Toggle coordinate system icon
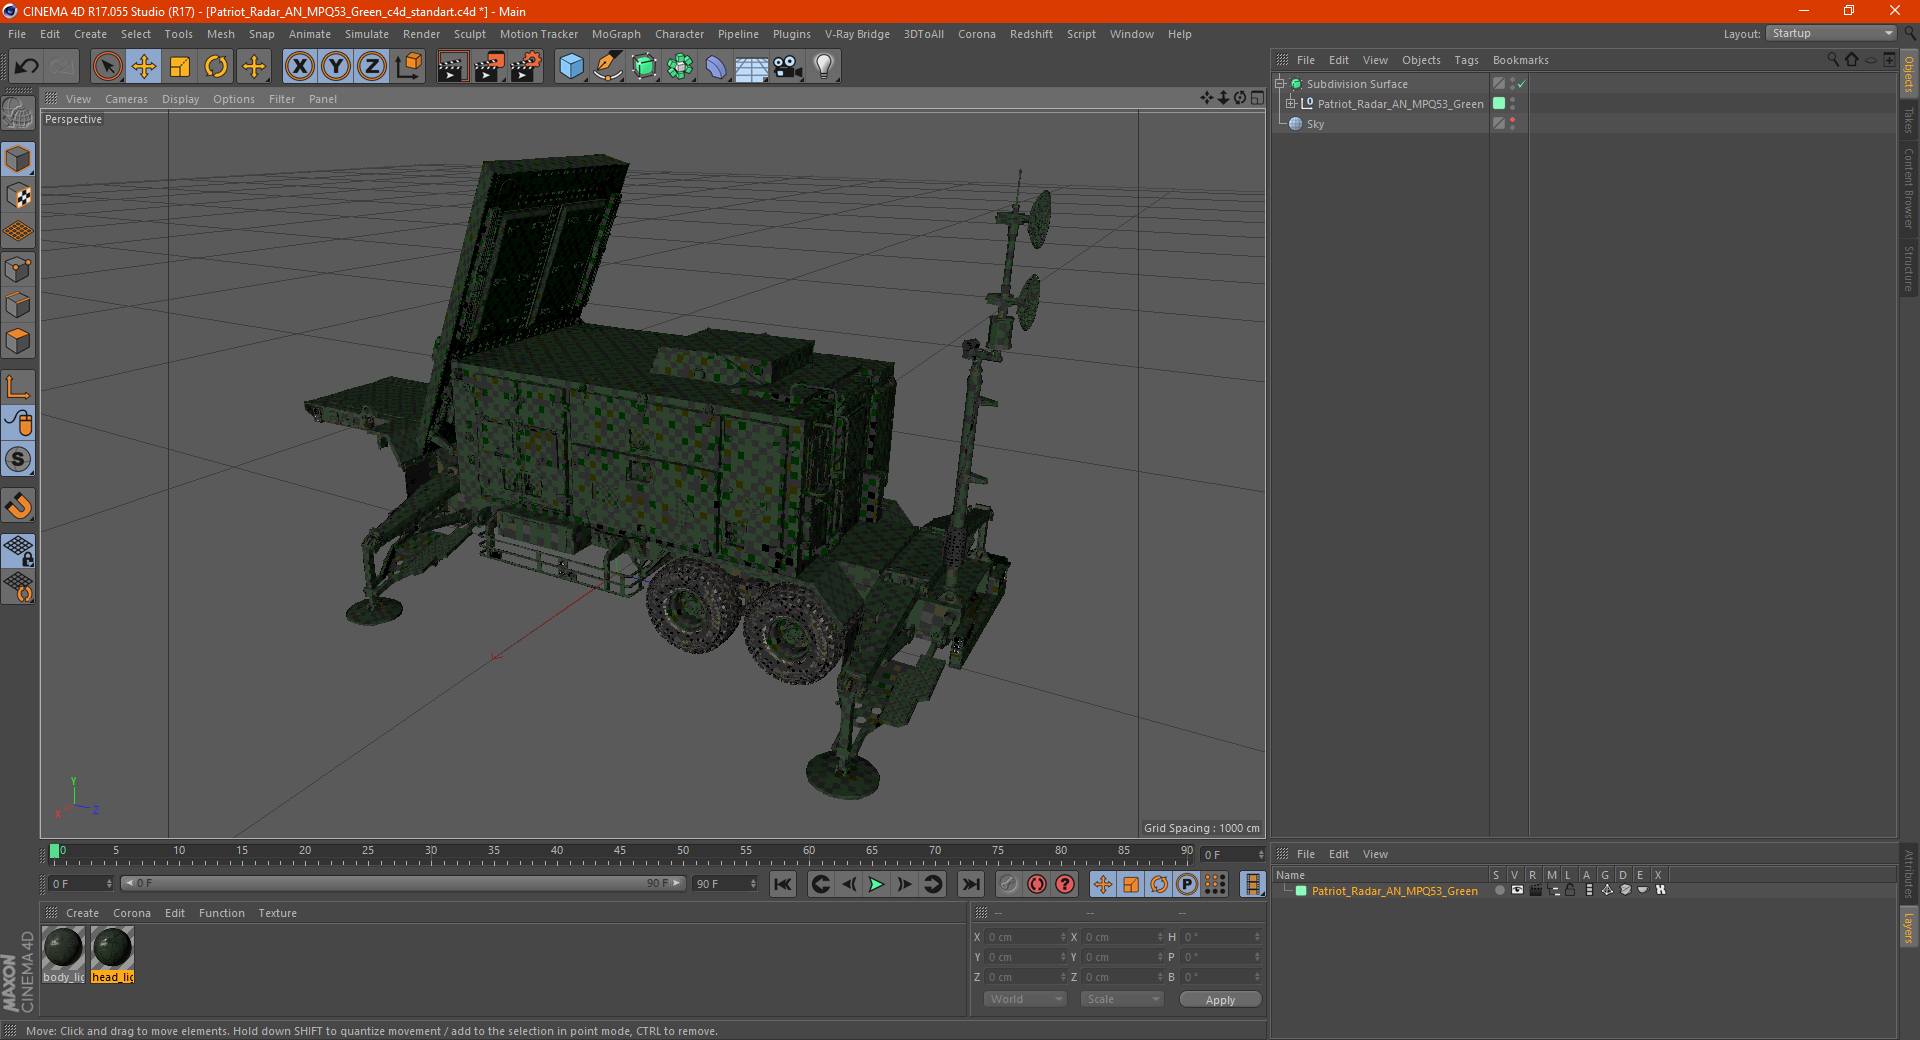Image resolution: width=1920 pixels, height=1040 pixels. coord(409,67)
